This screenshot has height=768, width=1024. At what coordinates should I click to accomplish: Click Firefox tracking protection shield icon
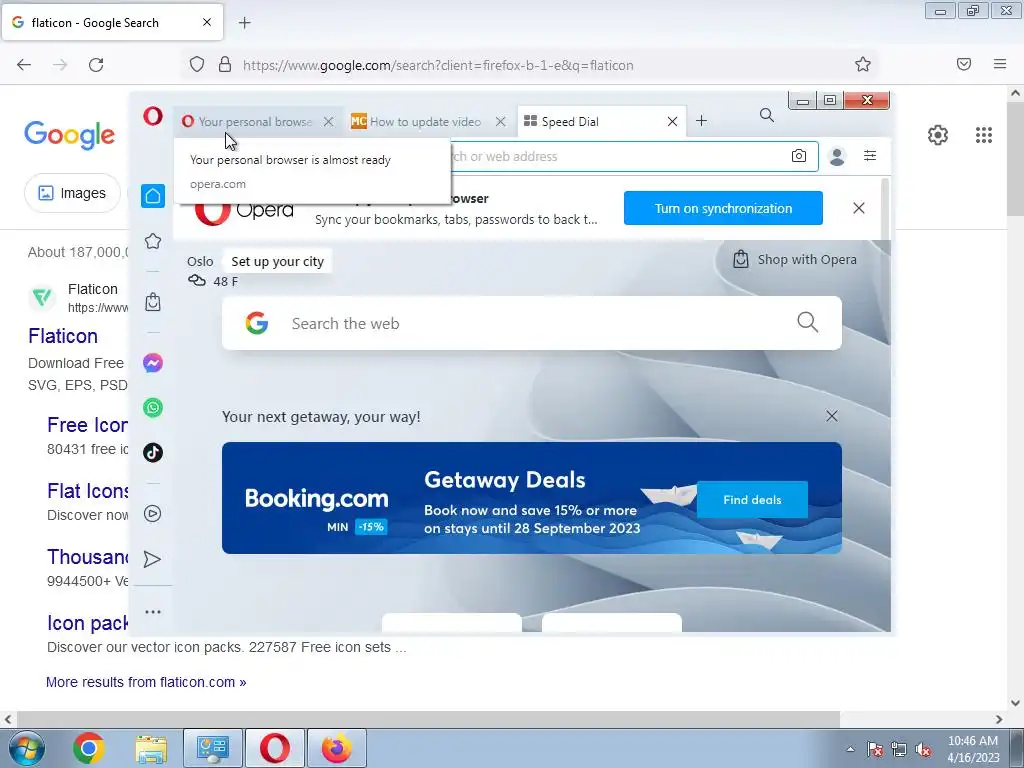pos(197,64)
